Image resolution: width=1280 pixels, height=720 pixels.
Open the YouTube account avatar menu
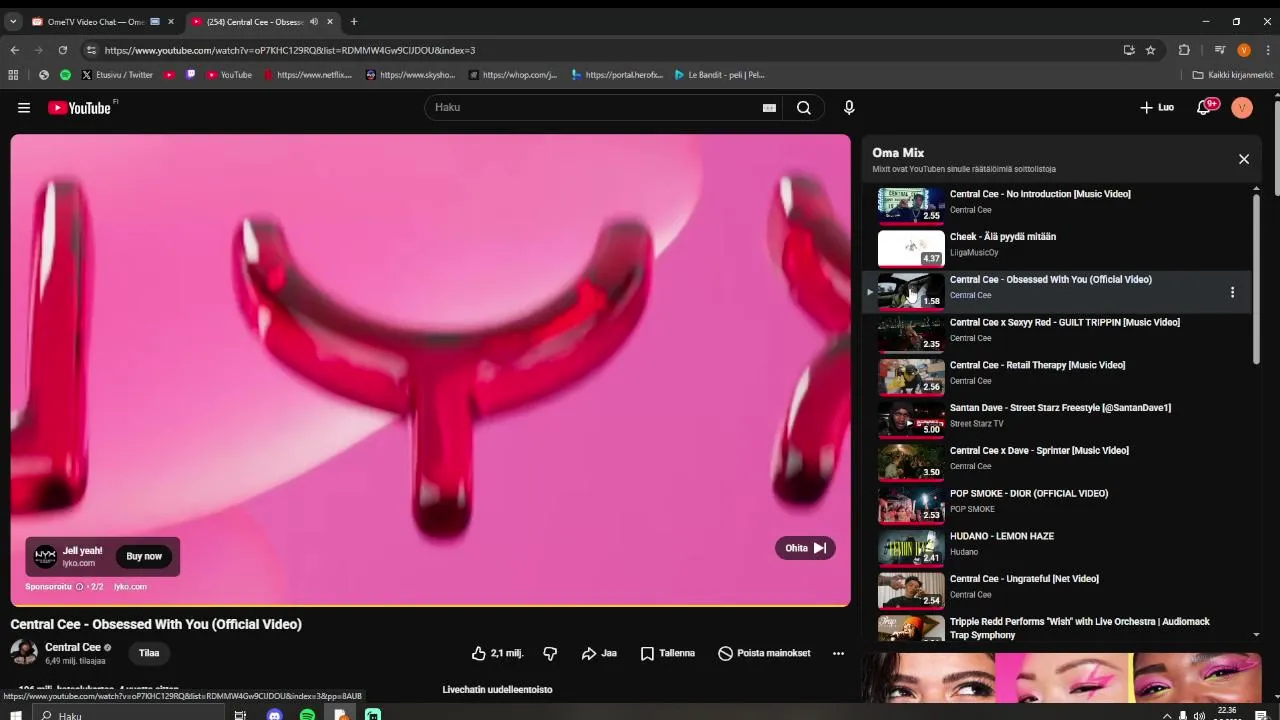[x=1242, y=107]
